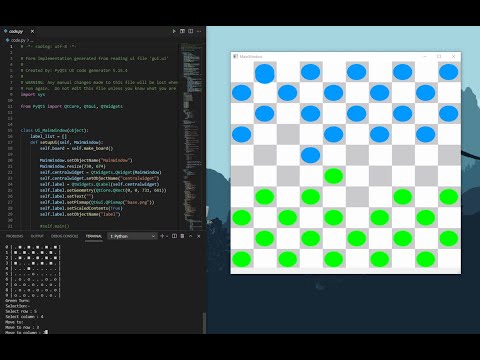Open the editor's more actions ellipsis
This screenshot has height=360, width=480.
(199, 31)
